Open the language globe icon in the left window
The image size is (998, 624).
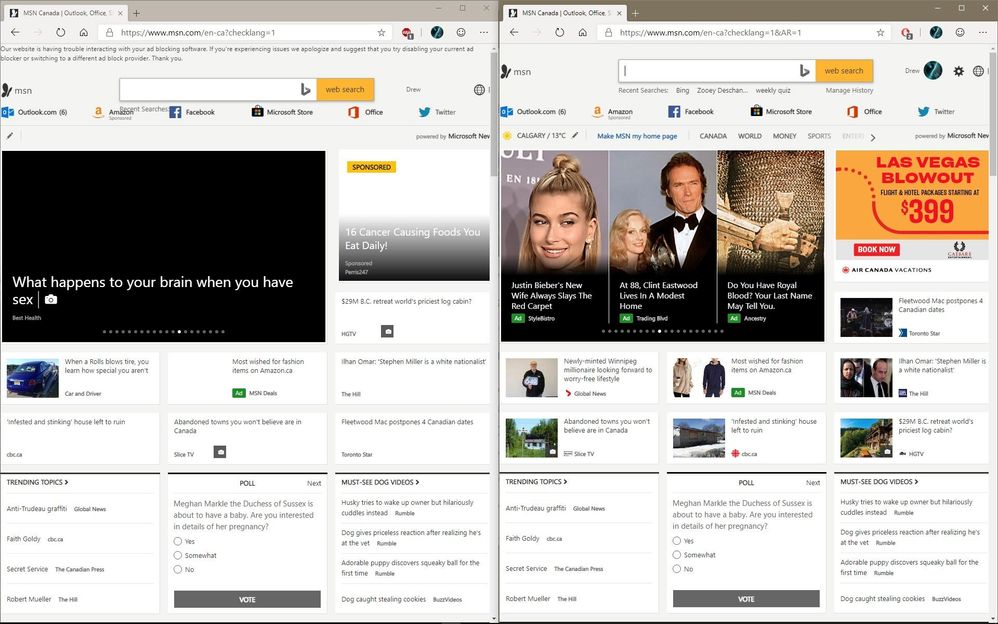(x=479, y=90)
